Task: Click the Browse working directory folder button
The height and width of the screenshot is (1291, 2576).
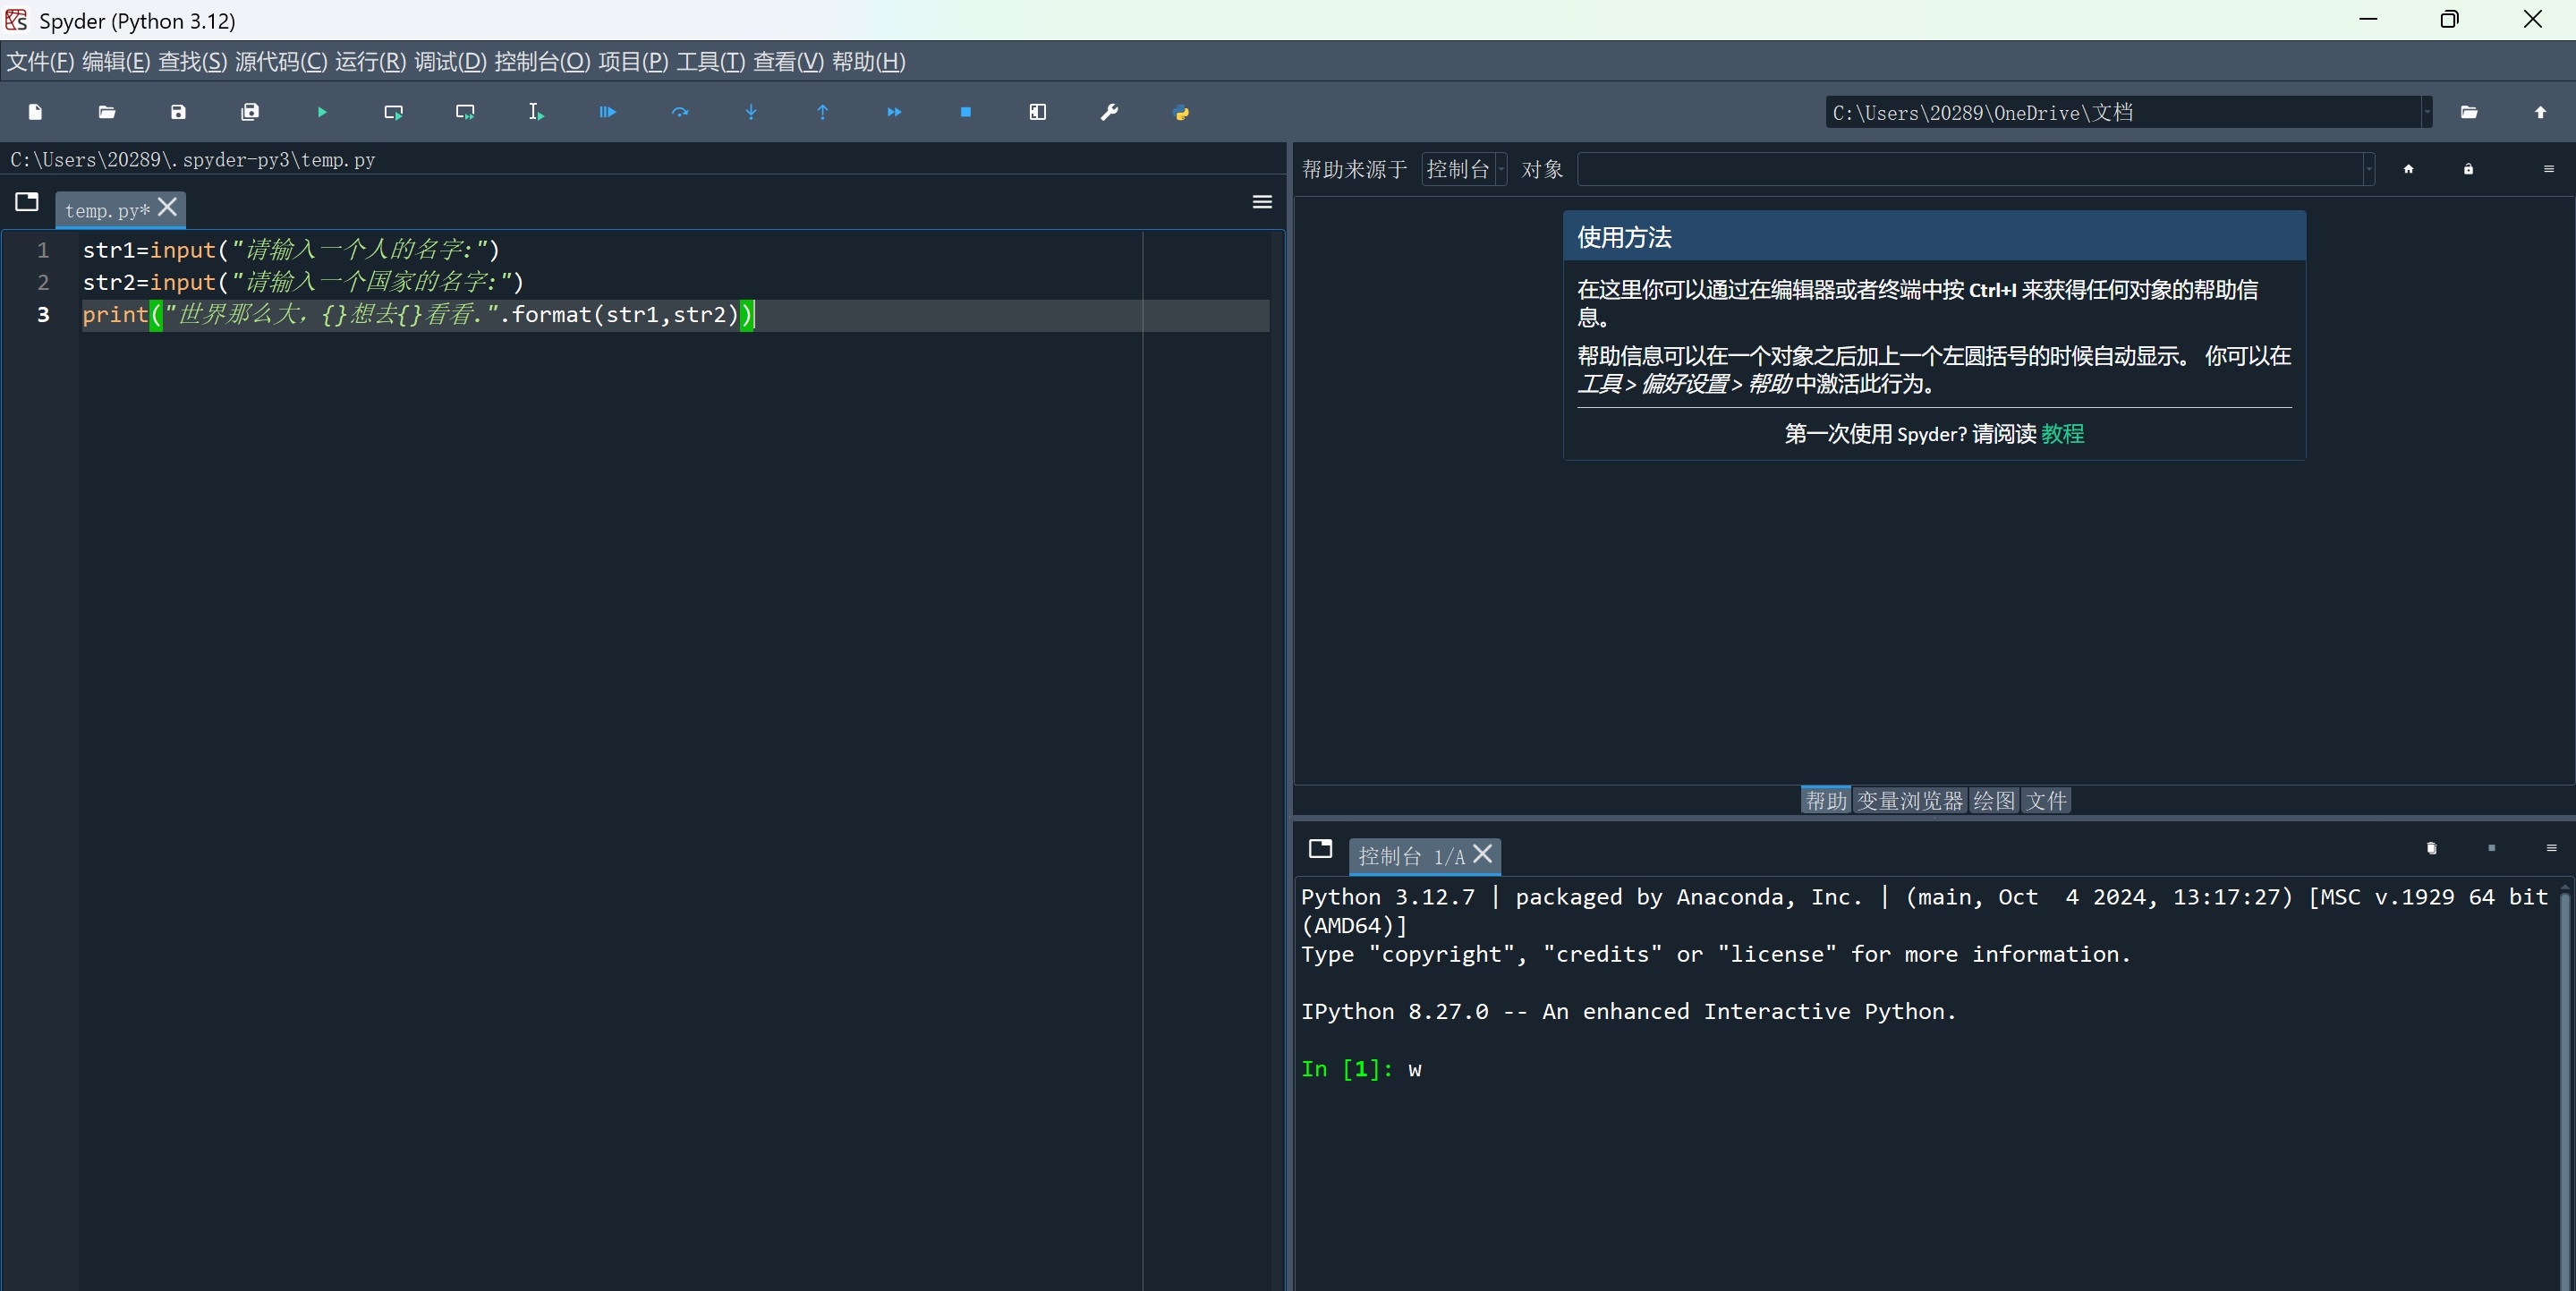Action: pos(2469,112)
